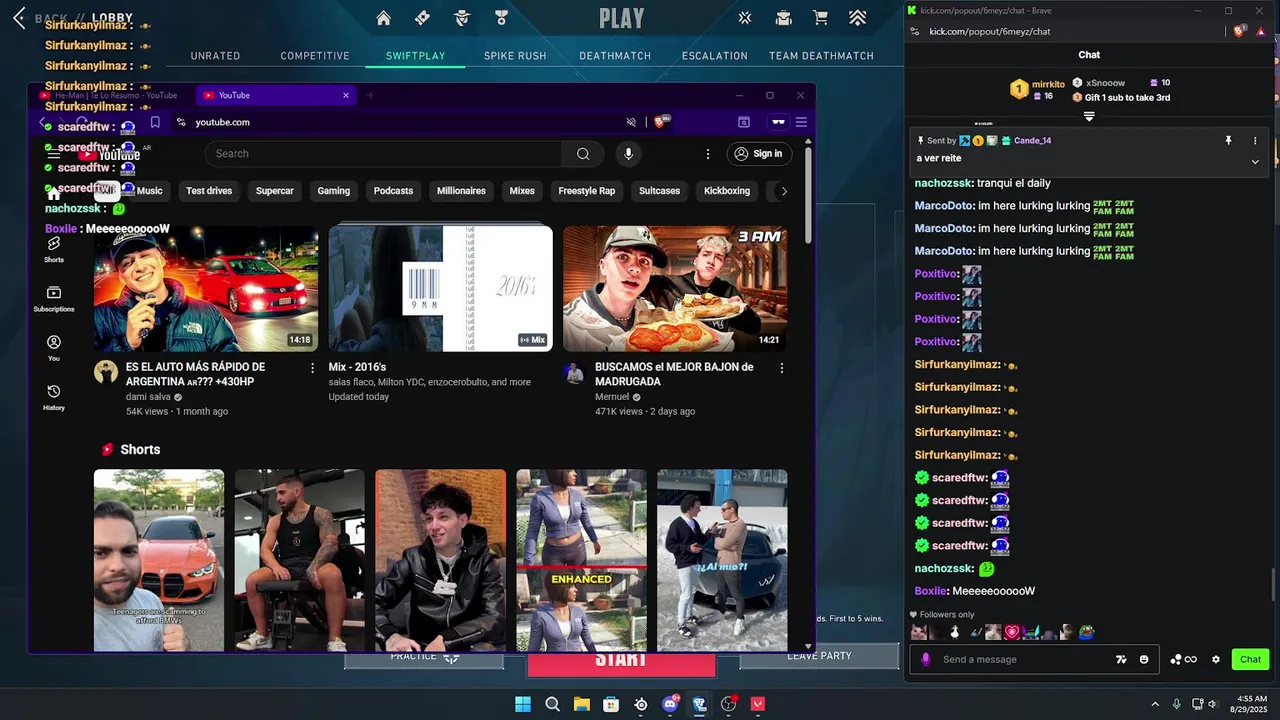
Task: Open YouTube settings three-dot menu
Action: (x=708, y=154)
